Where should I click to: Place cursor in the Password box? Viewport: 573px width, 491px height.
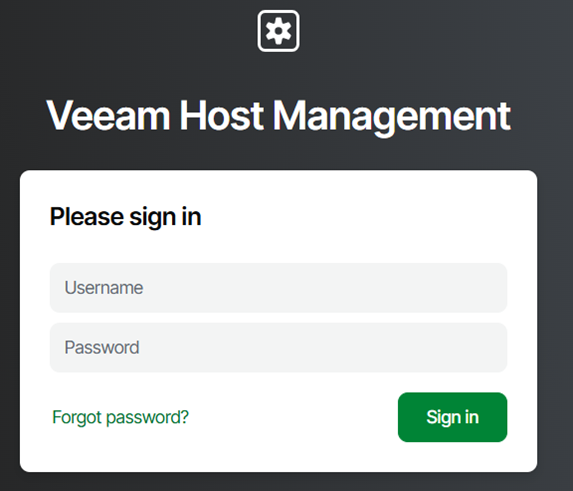(278, 347)
